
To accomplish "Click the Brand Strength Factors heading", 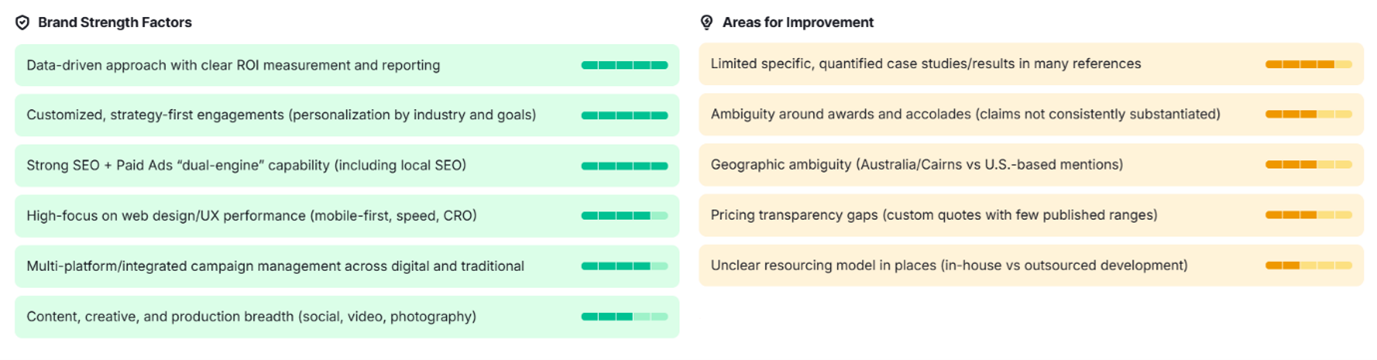I will [115, 22].
